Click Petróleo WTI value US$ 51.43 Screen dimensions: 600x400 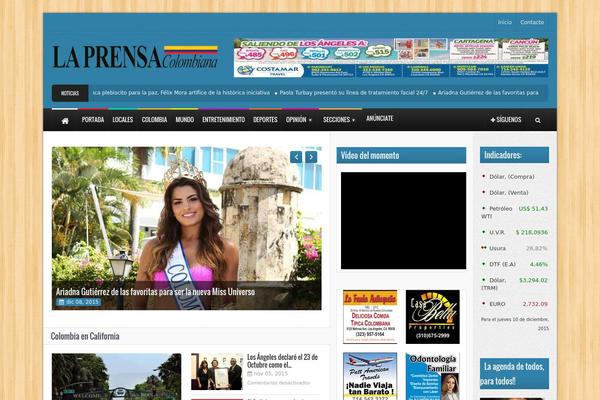click(533, 209)
